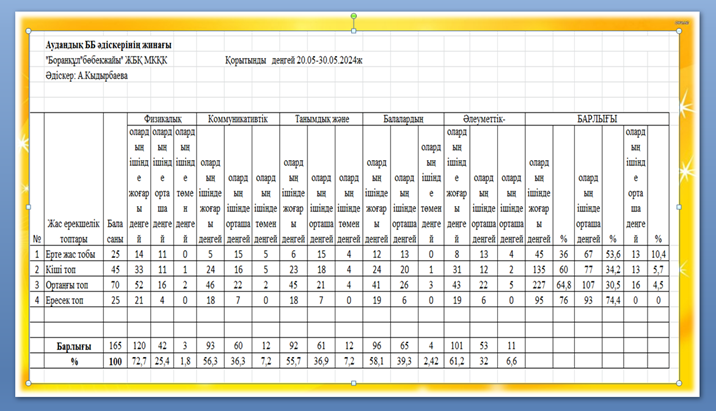Click the line "'Боранқұл'бөбекжайы' ЖБҚ МКҚК"
Screen dimensions: 716x411
106,60
